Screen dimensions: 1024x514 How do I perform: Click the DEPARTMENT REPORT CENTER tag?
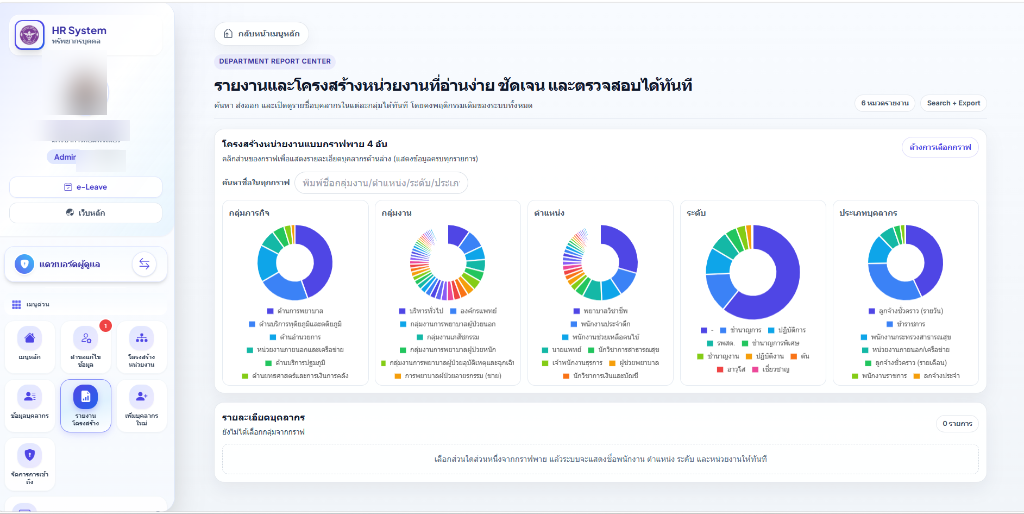(x=274, y=61)
